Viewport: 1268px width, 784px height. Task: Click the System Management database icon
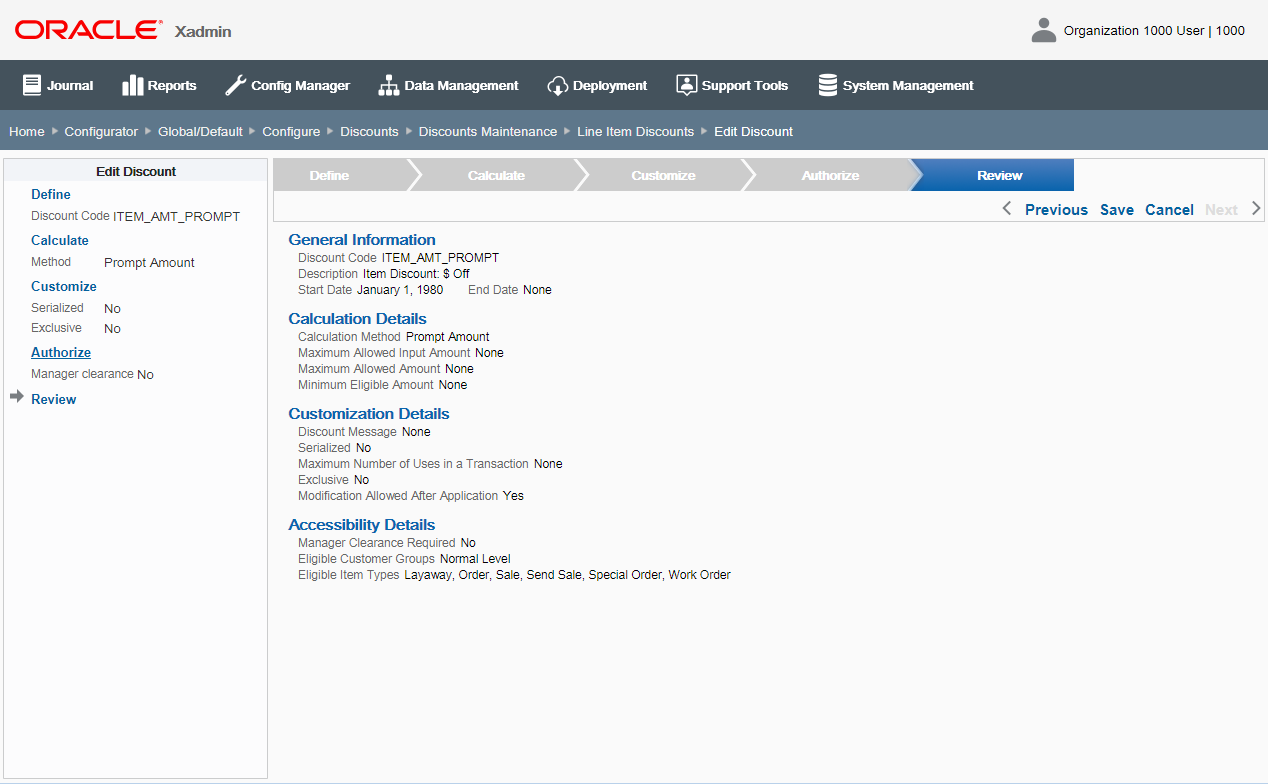[827, 85]
